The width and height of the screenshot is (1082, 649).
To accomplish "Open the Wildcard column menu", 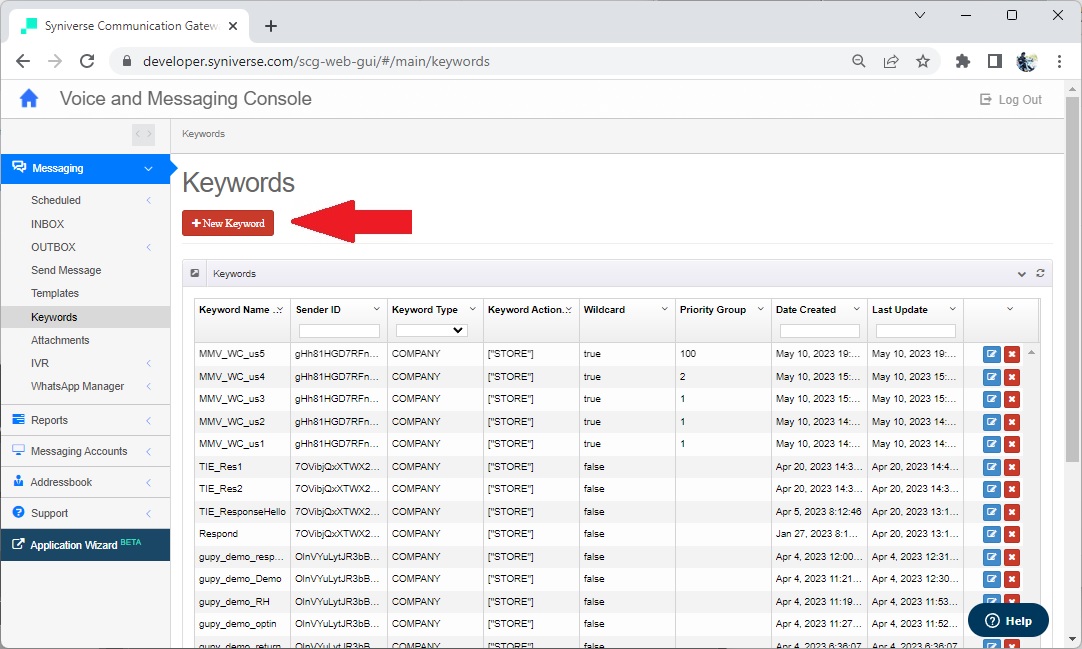I will (x=664, y=309).
